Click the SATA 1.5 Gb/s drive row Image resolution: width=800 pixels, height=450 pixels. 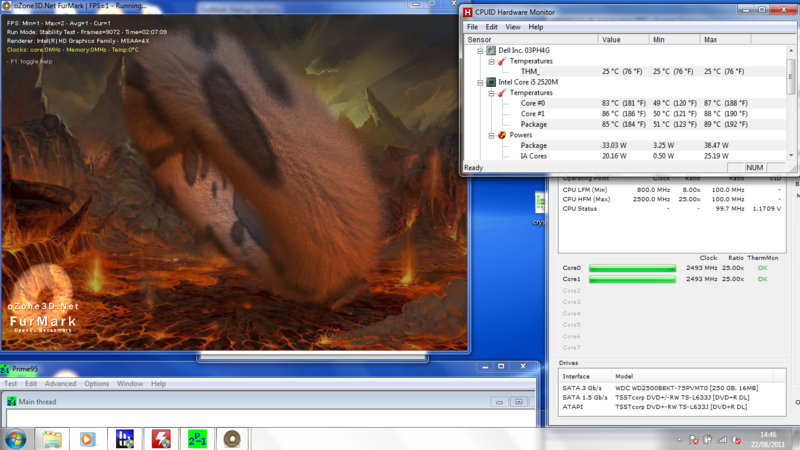point(671,397)
